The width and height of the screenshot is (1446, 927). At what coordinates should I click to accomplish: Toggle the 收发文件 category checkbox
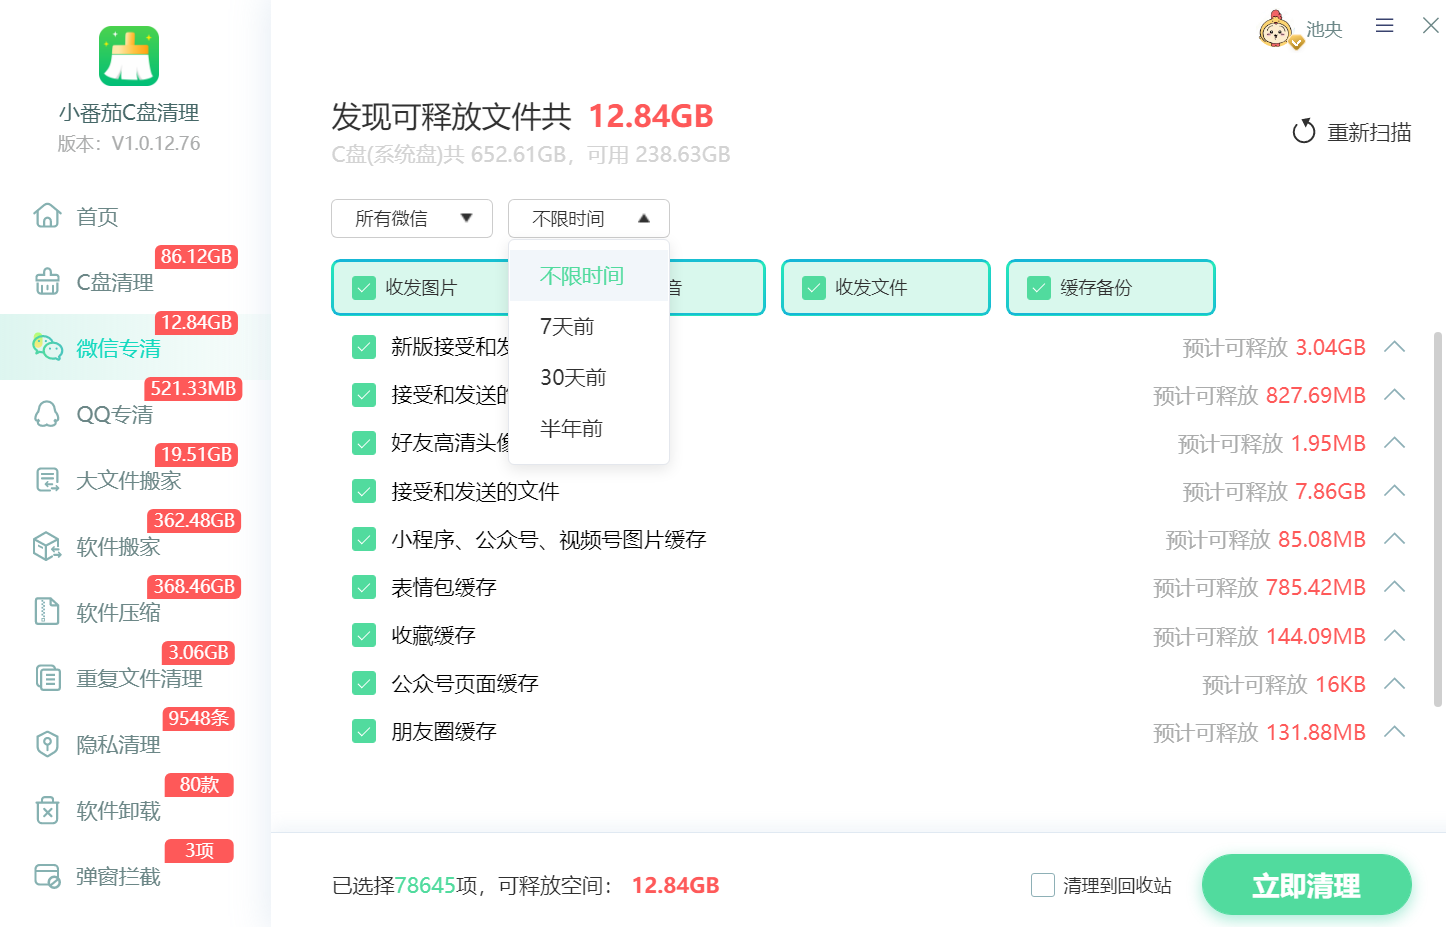[814, 288]
